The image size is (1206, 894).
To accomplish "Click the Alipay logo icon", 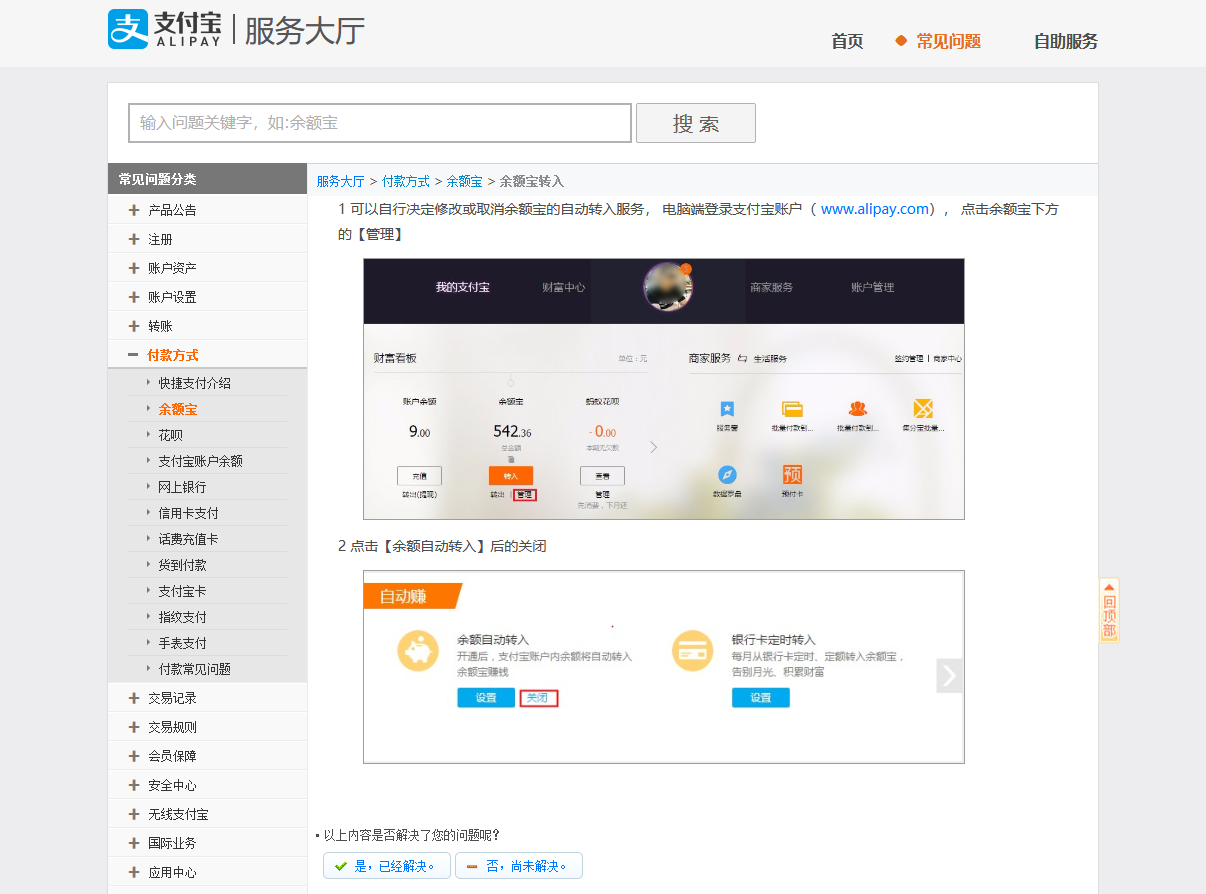I will (x=128, y=29).
